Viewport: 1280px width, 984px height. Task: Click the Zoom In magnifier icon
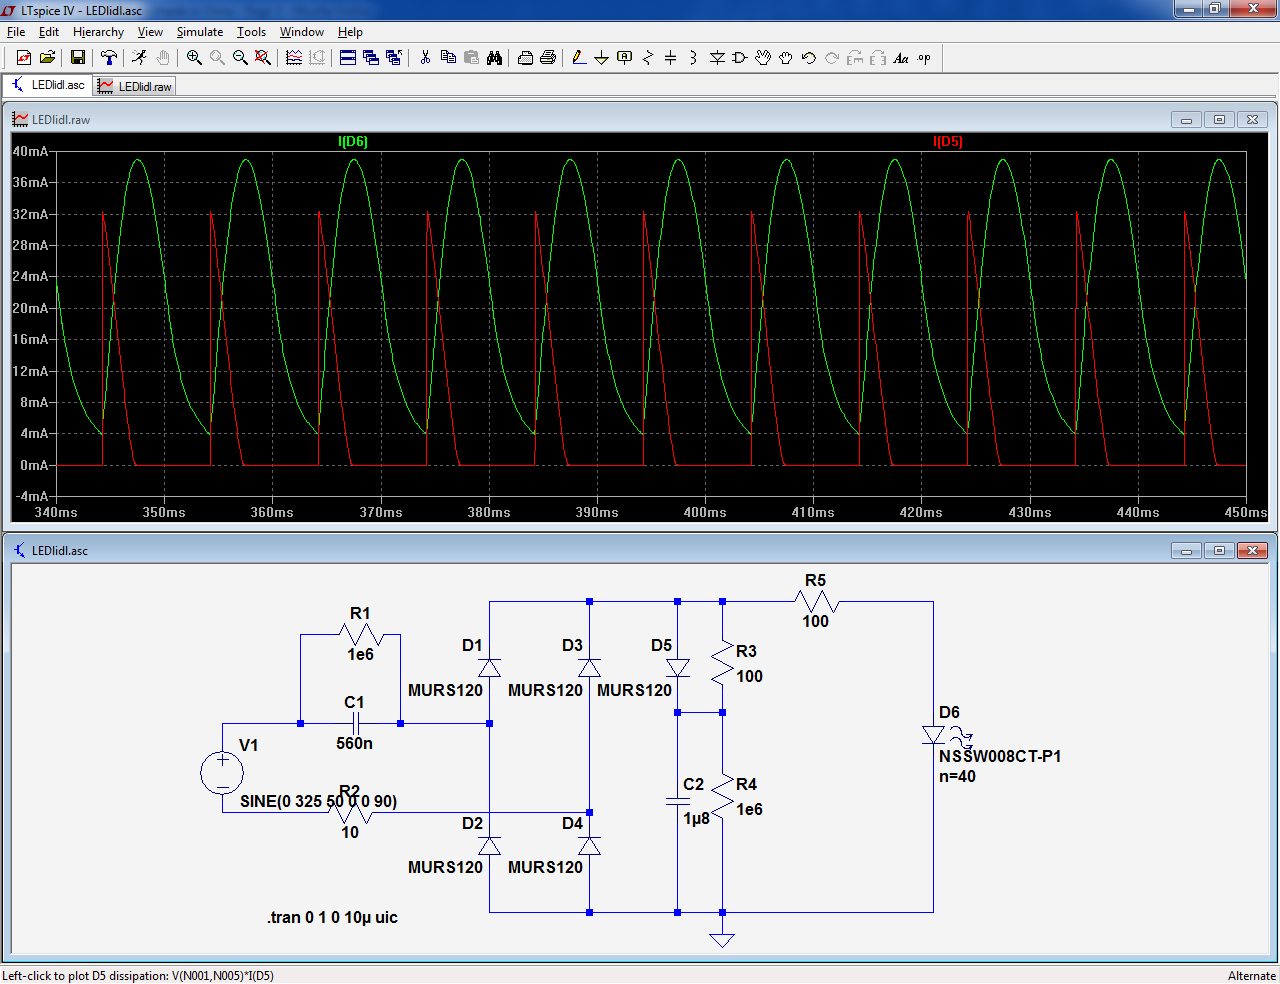tap(194, 58)
